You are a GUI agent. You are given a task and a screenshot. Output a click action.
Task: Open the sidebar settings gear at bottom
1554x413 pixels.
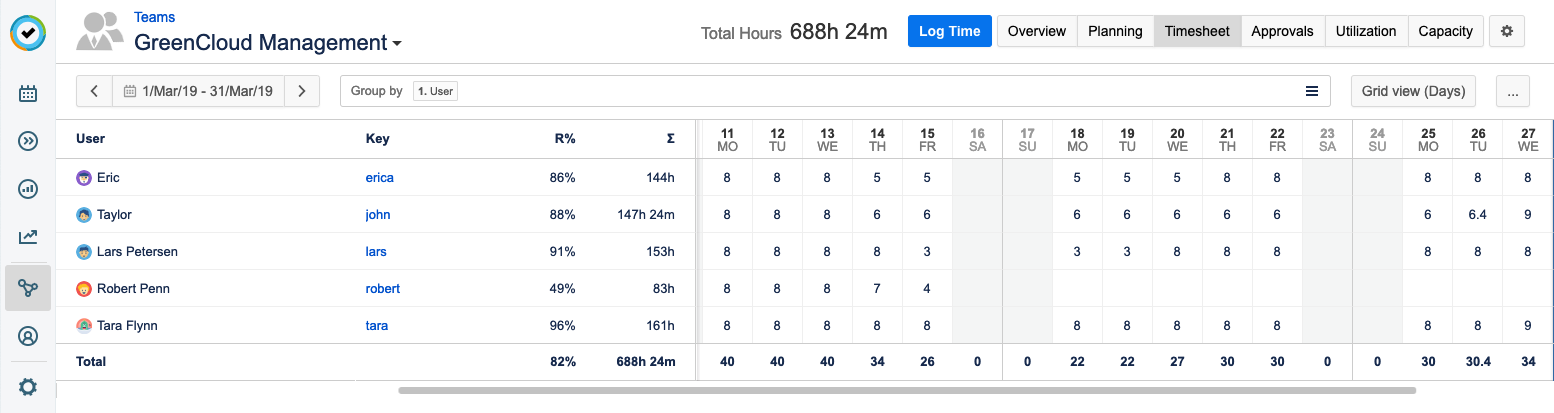tap(28, 387)
